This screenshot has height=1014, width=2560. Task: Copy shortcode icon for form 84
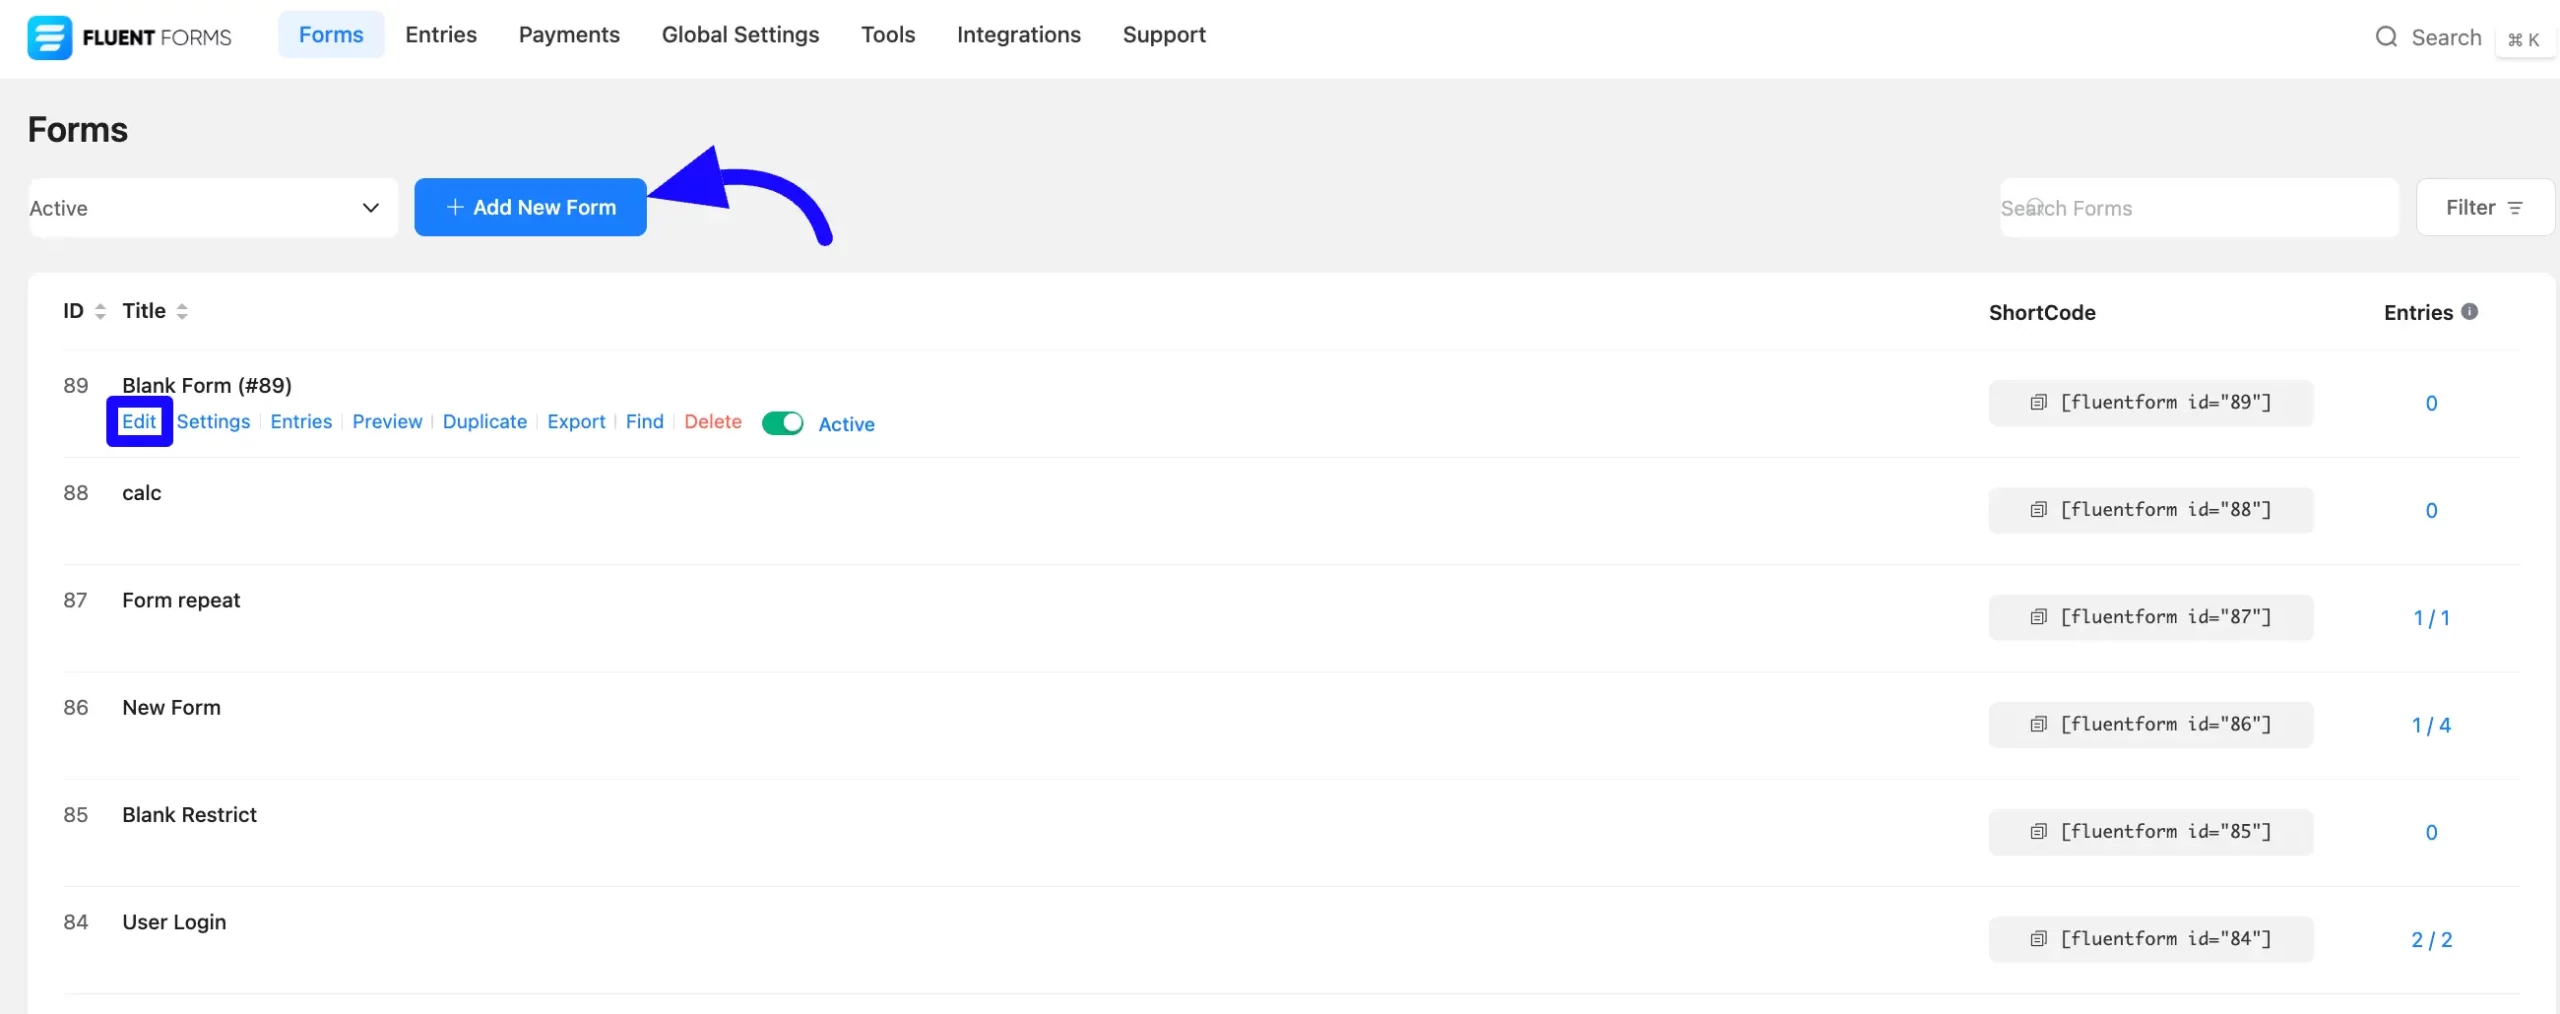pyautogui.click(x=2038, y=938)
